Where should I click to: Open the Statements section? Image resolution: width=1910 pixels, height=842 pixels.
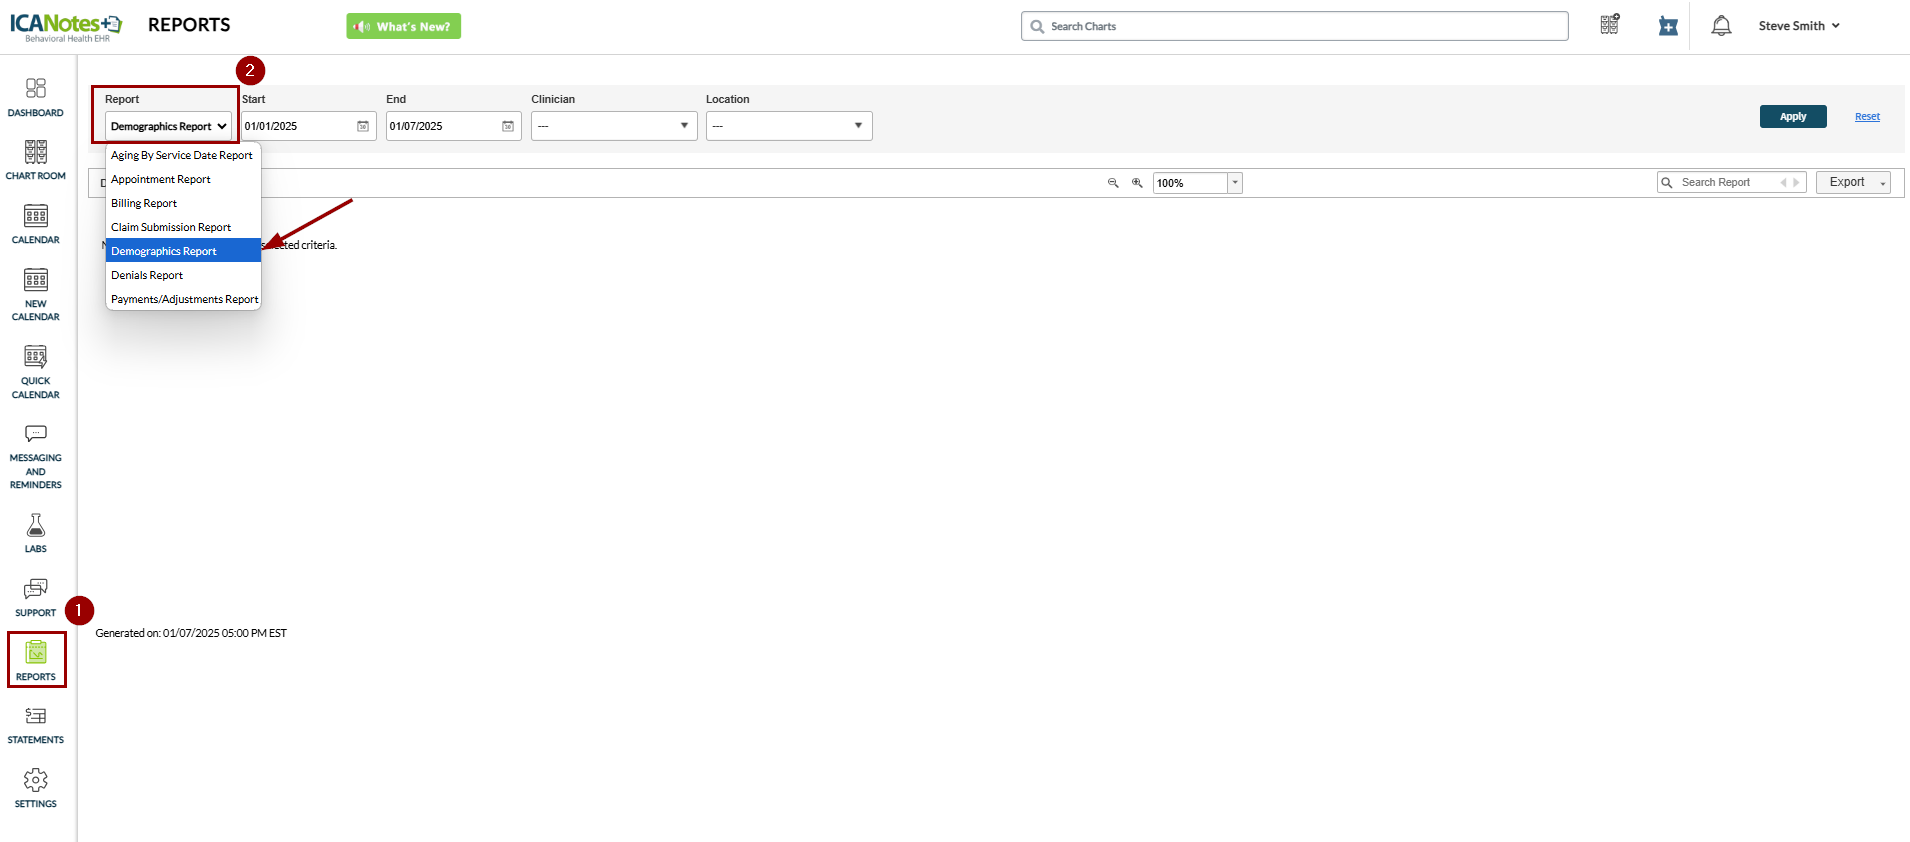(x=36, y=726)
